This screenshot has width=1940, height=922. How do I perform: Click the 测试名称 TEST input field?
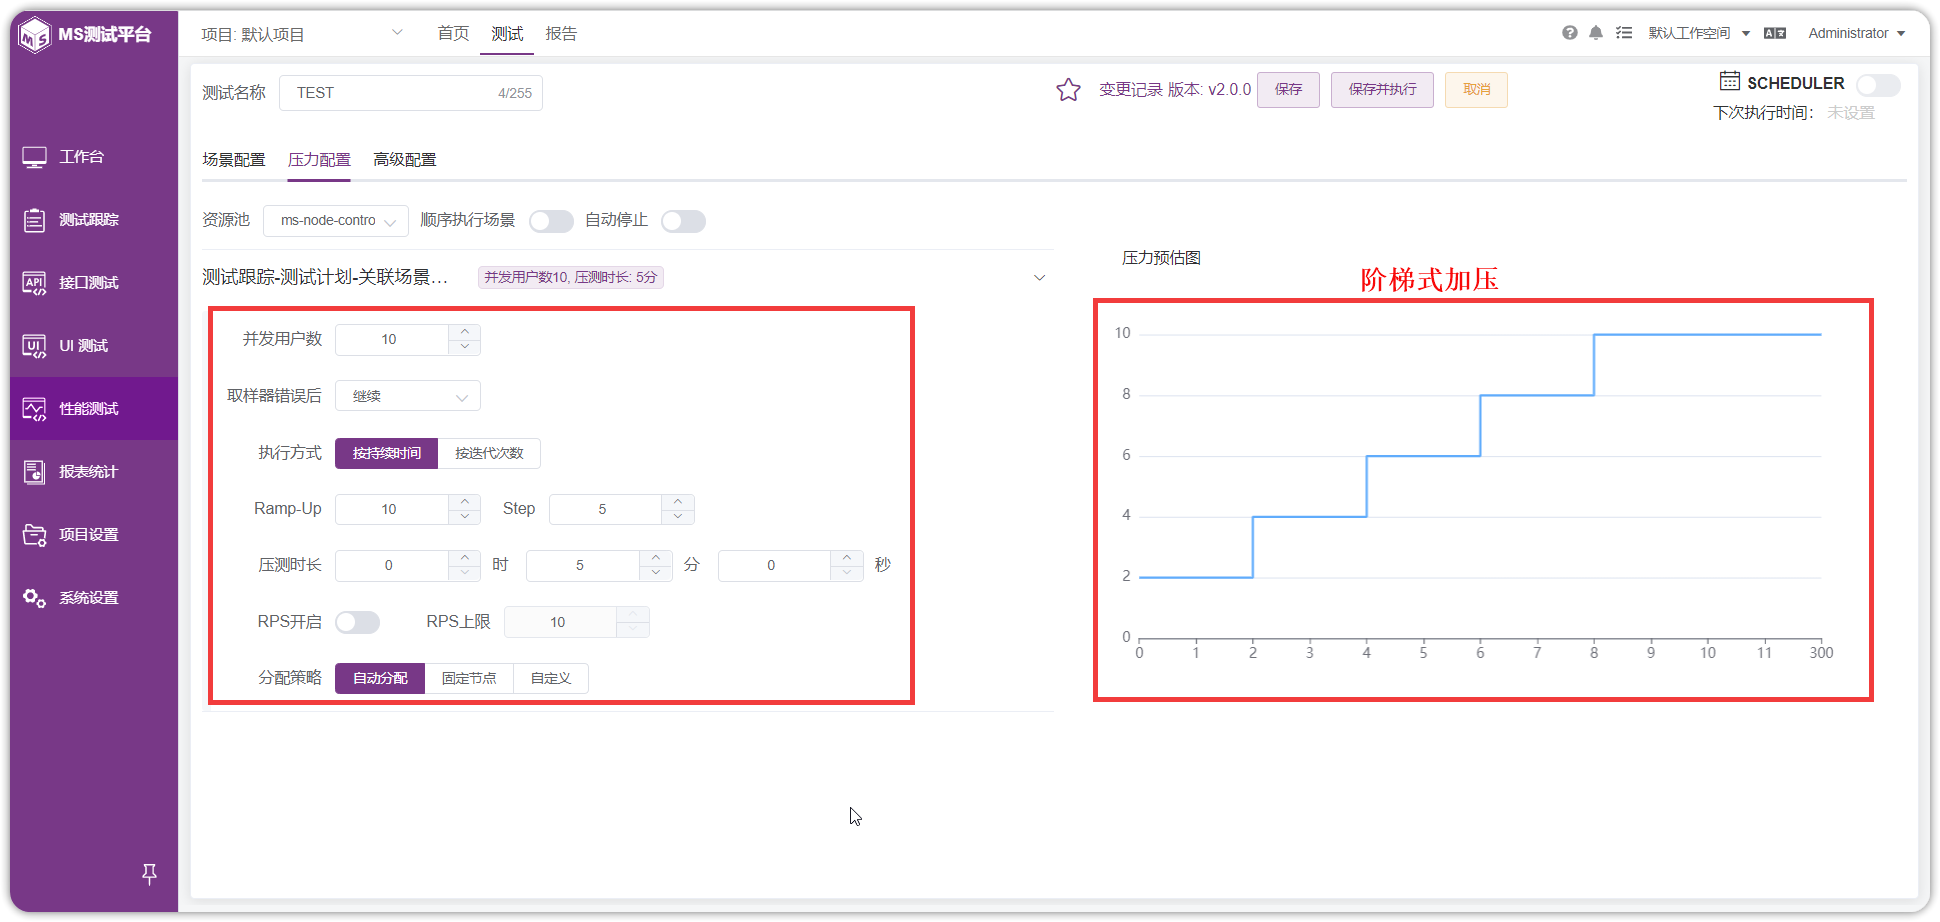411,93
